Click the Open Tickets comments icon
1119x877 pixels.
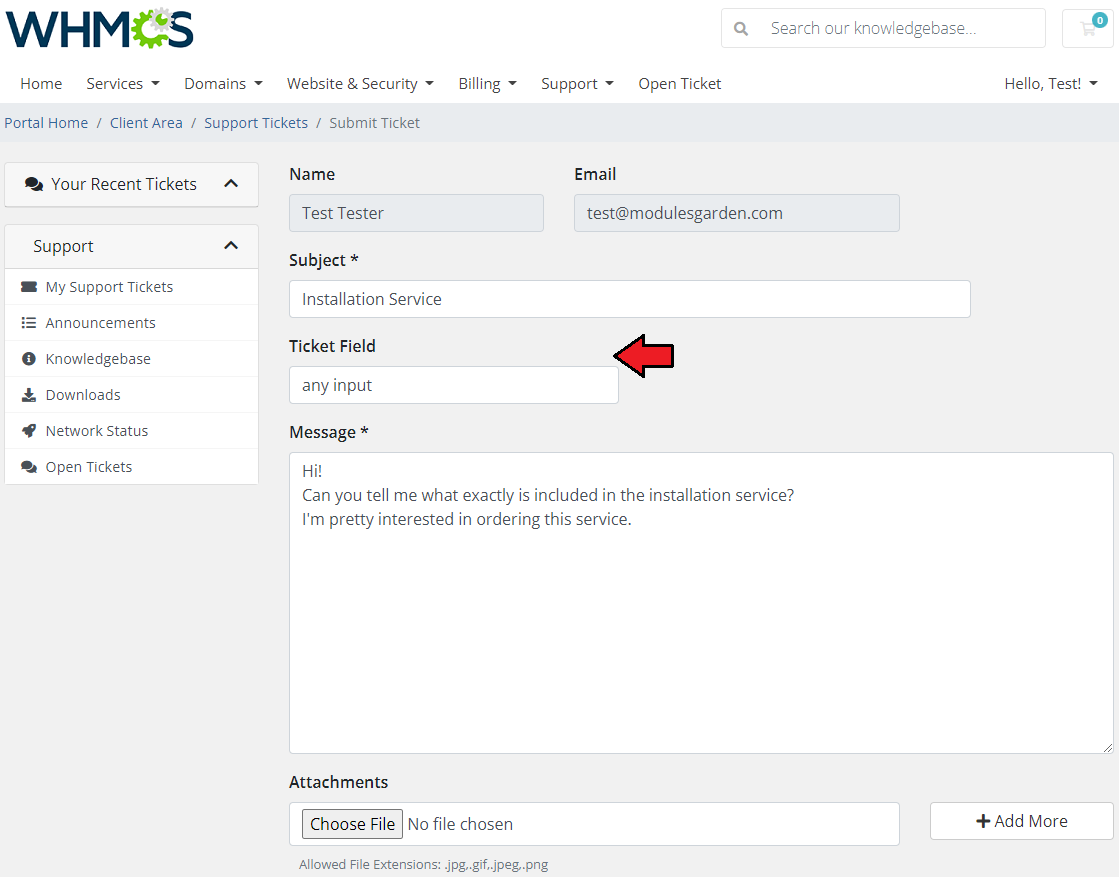point(29,467)
